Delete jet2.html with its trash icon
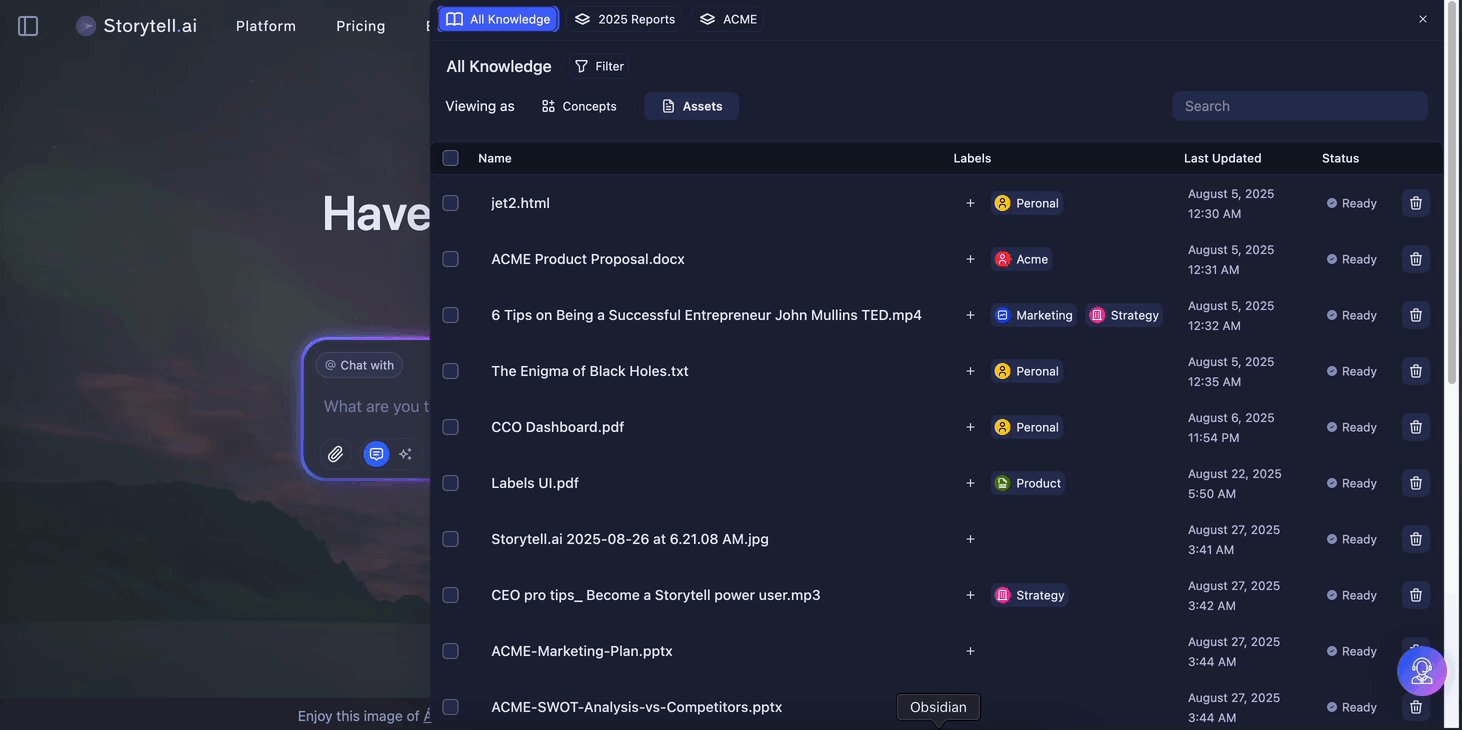The image size is (1463, 730). [1416, 203]
